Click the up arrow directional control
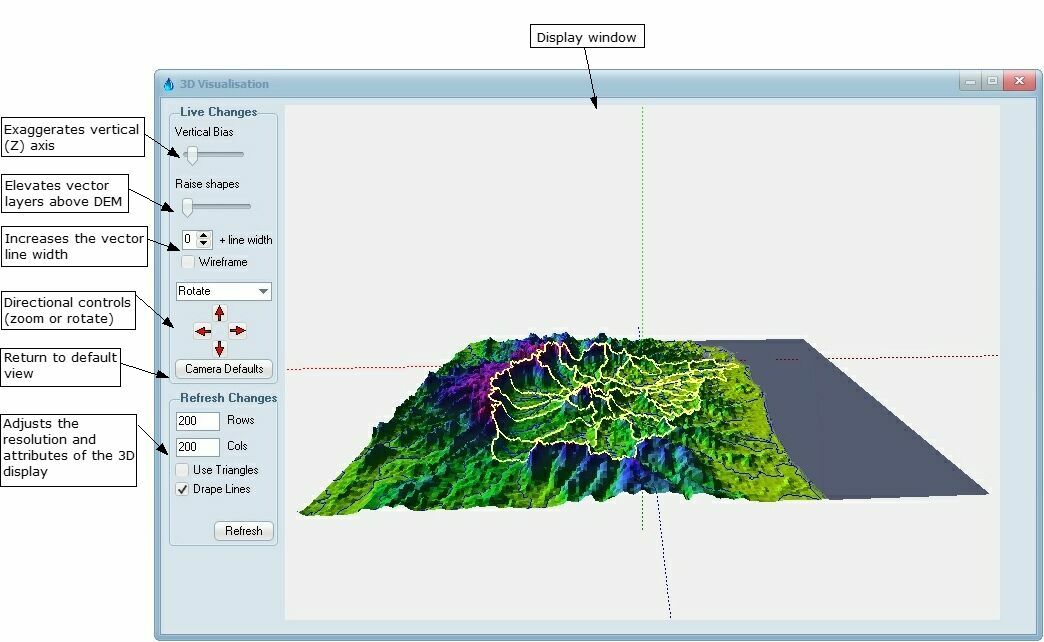 (x=219, y=313)
